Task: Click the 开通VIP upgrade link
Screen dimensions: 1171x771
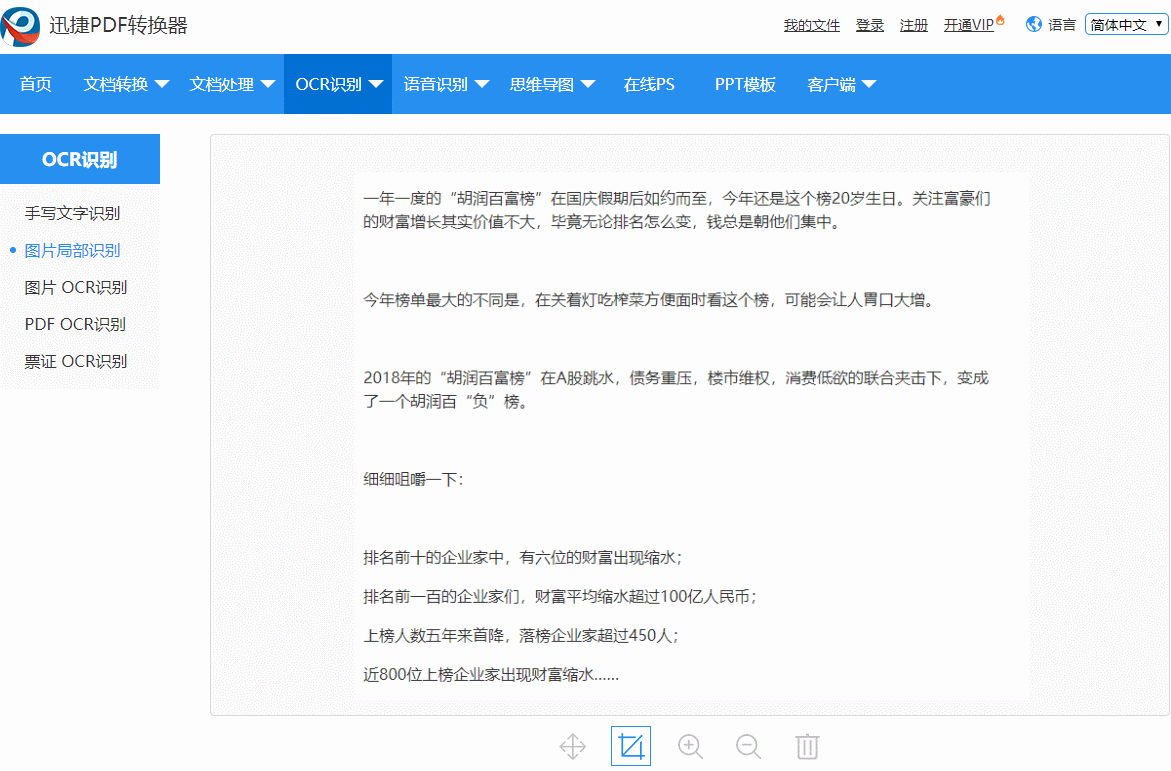Action: tap(967, 24)
